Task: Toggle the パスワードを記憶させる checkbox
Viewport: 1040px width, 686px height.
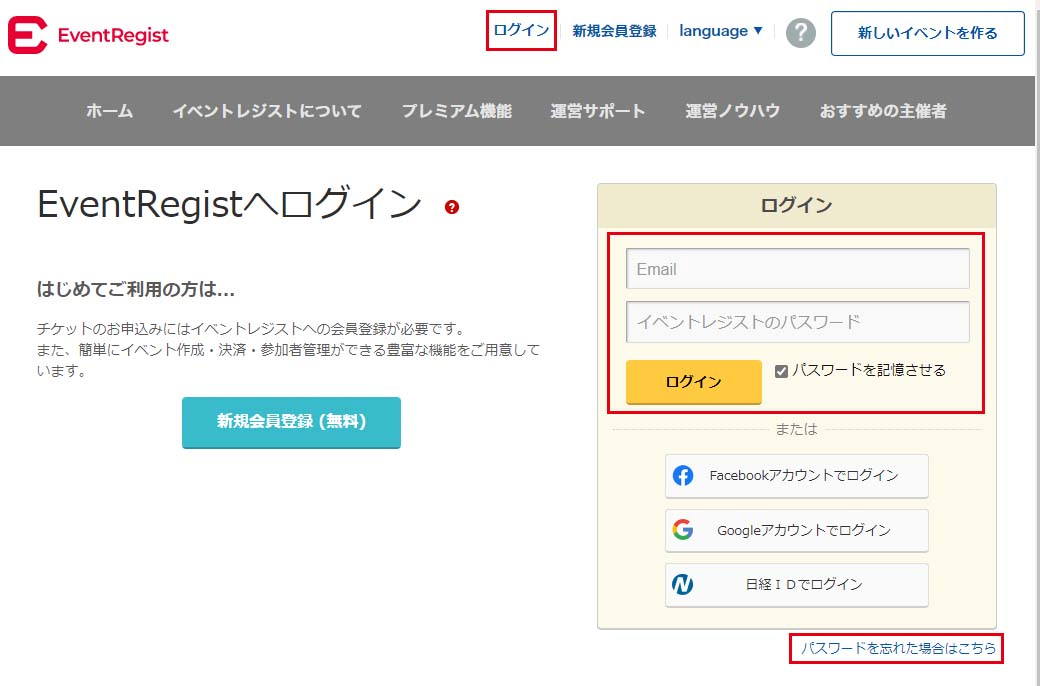Action: click(x=781, y=371)
